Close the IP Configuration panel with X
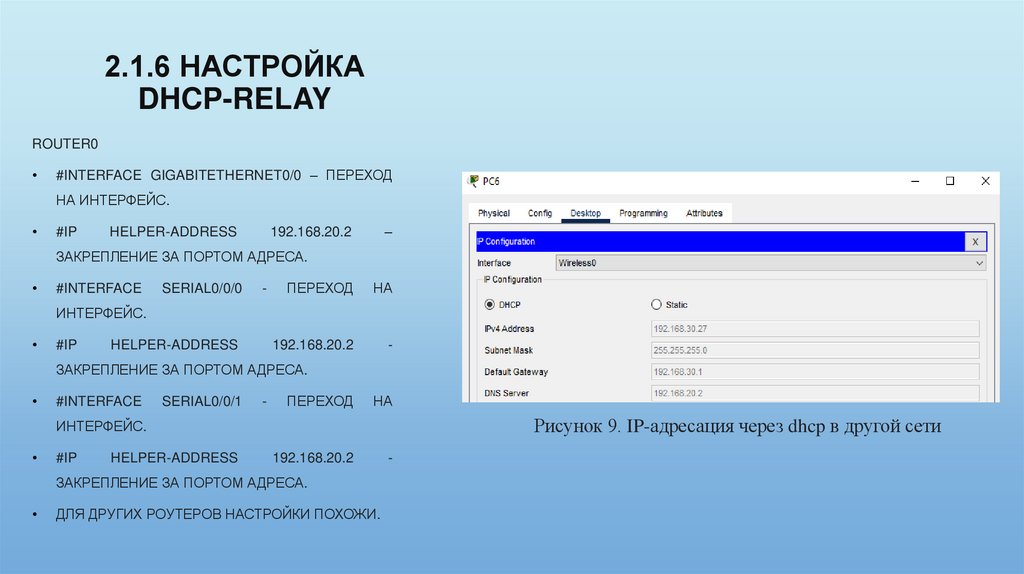This screenshot has width=1024, height=574. [x=975, y=242]
